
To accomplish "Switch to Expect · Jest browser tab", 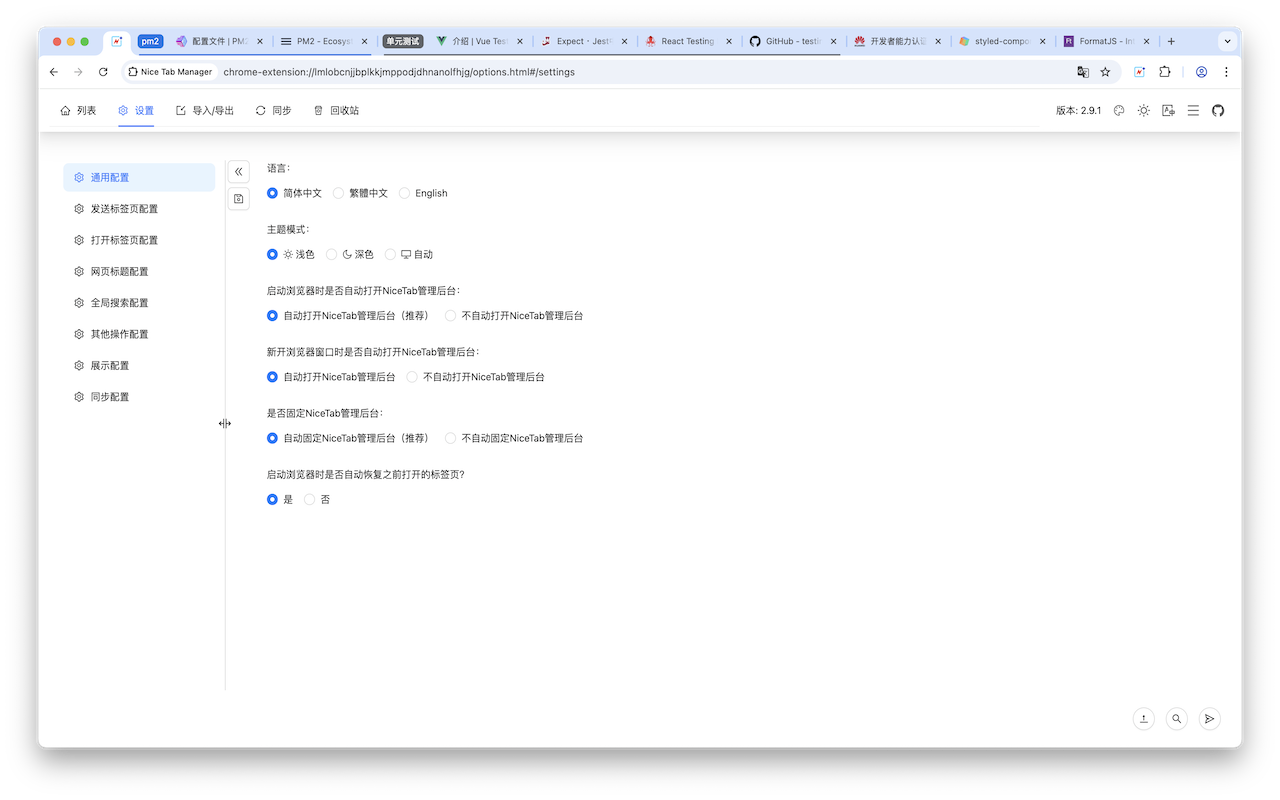I will [584, 41].
